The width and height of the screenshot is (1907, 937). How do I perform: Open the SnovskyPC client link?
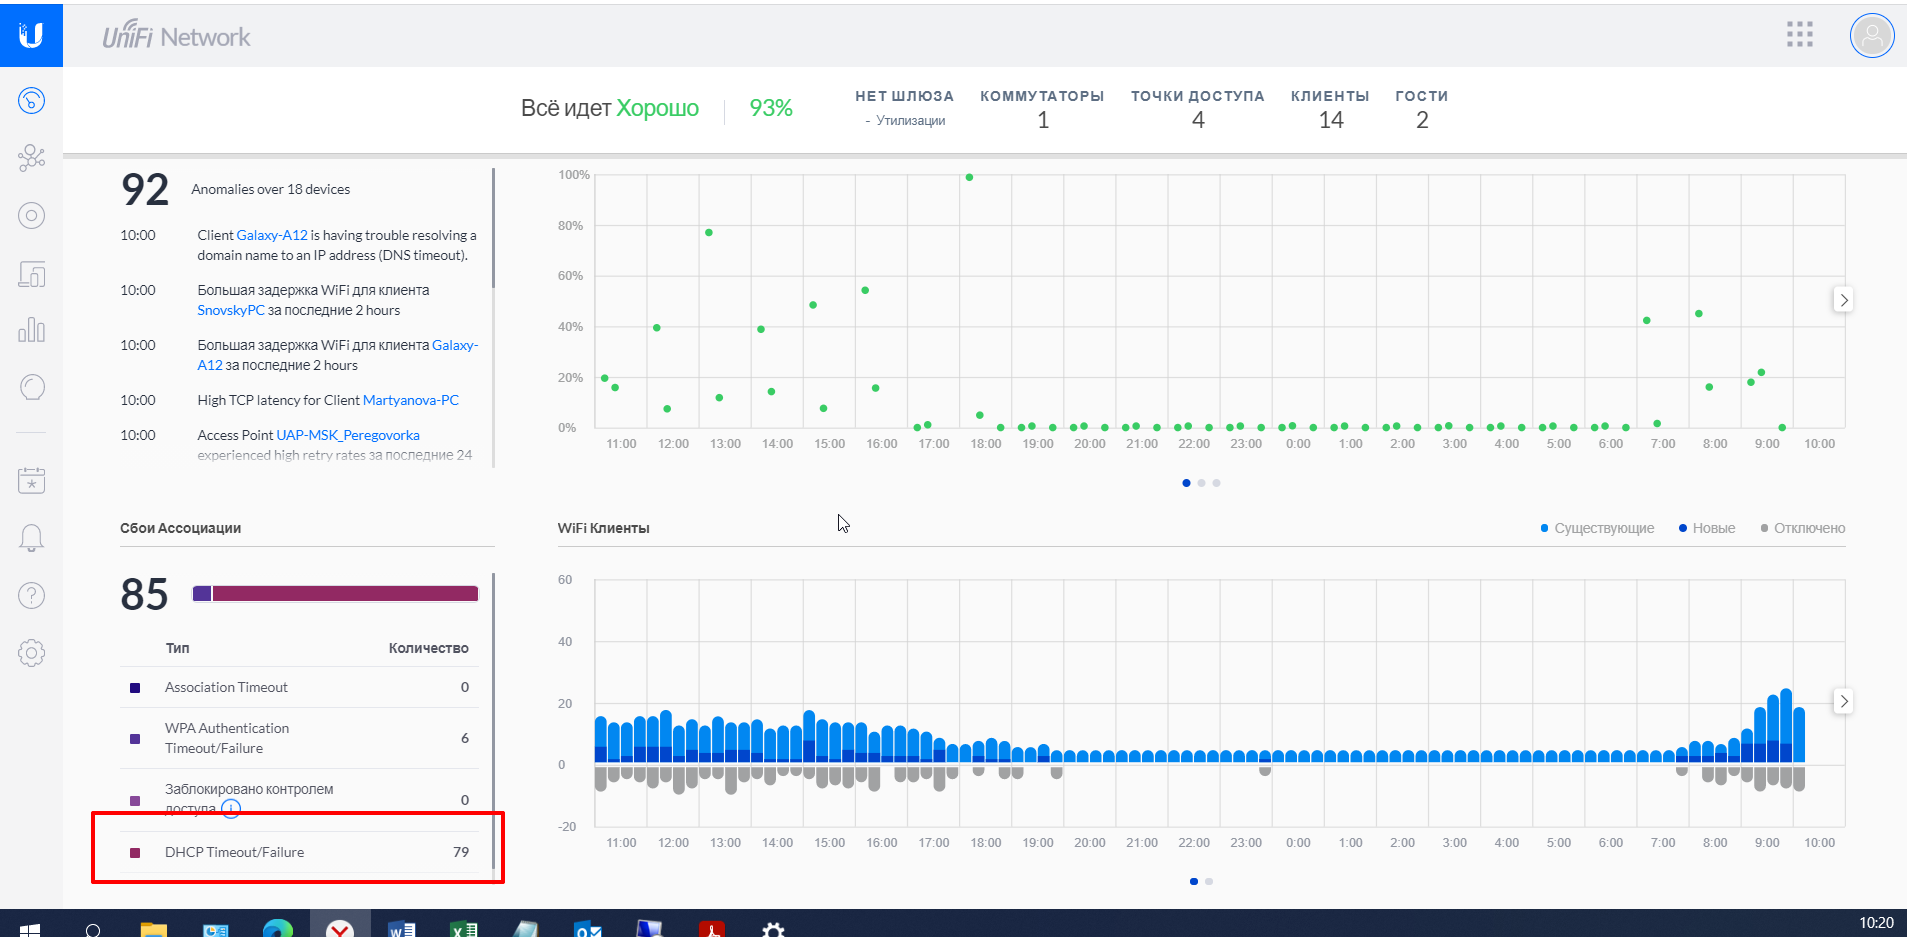231,310
